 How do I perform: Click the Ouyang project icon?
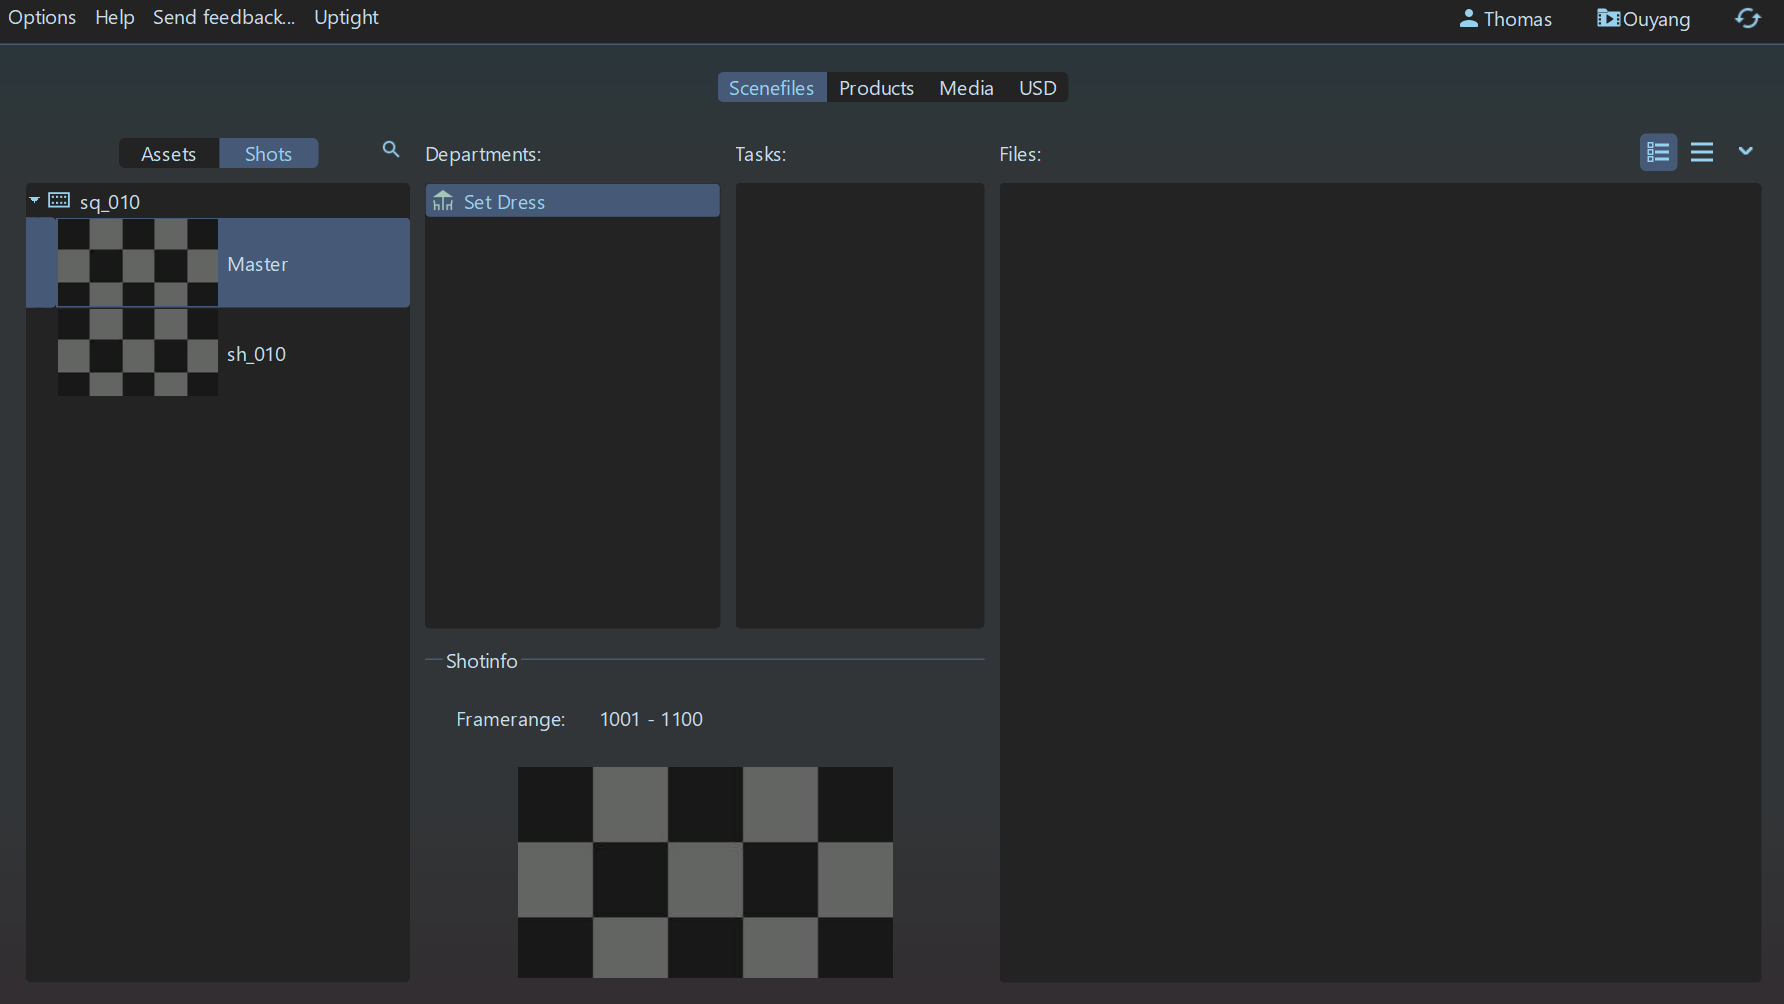point(1608,19)
